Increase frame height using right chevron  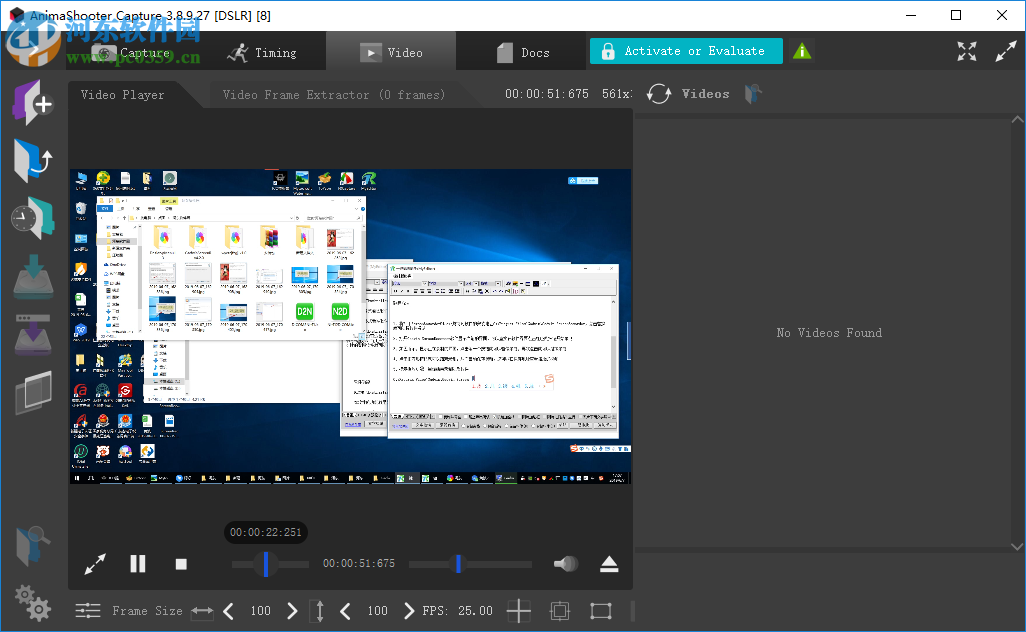pyautogui.click(x=408, y=610)
